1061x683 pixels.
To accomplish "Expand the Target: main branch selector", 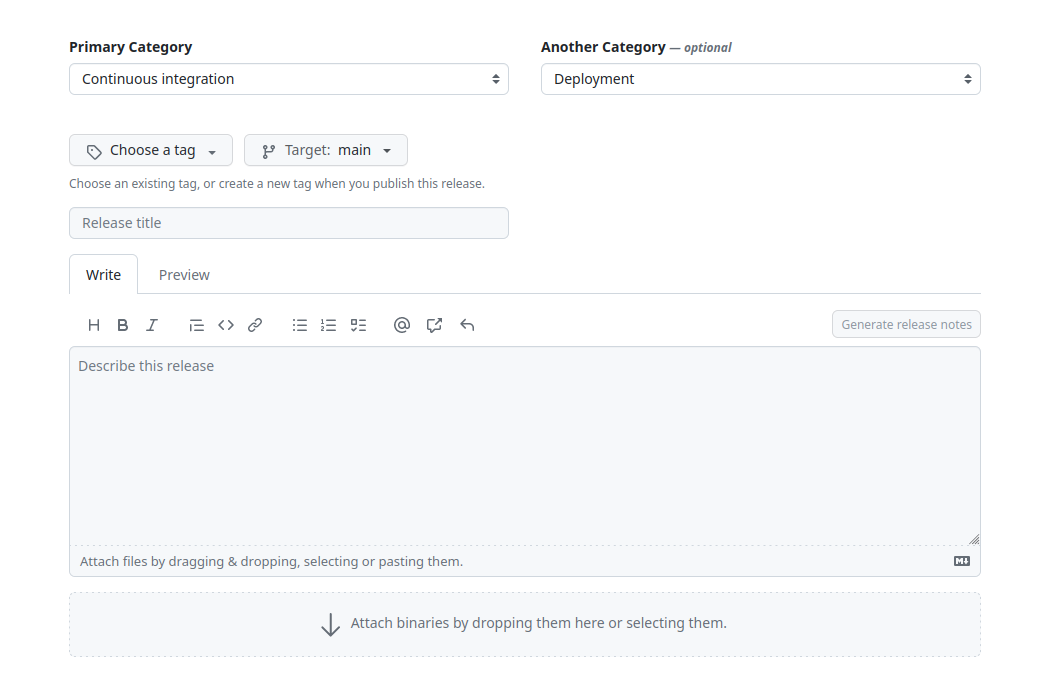I will [x=325, y=150].
